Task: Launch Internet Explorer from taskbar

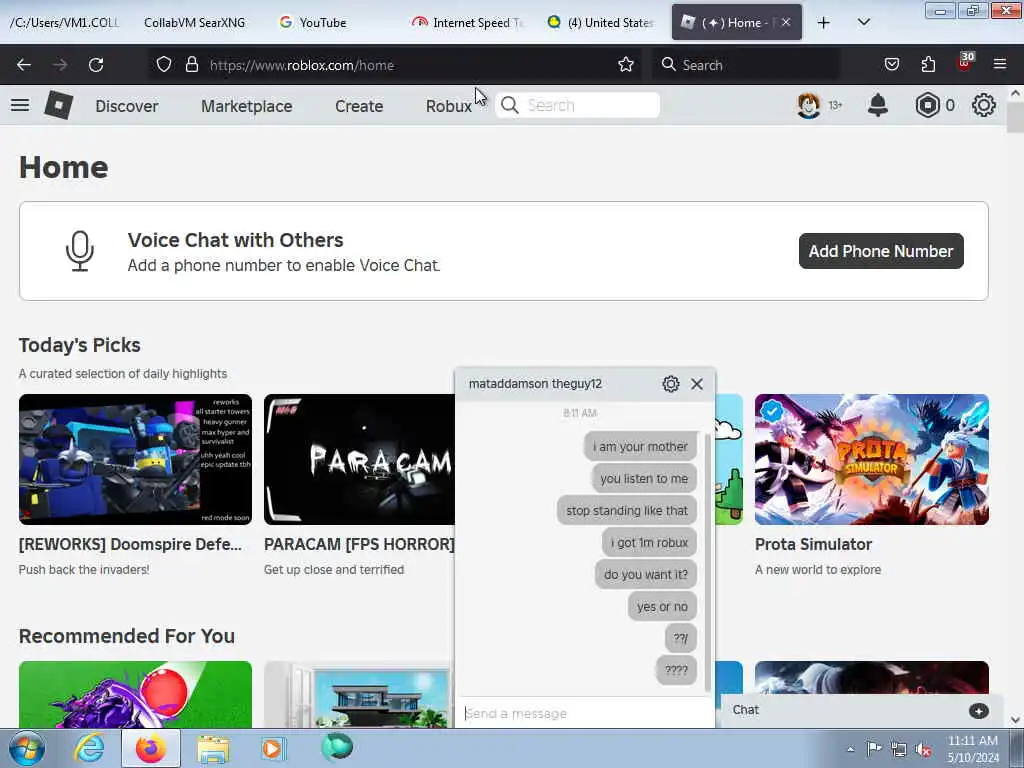Action: click(x=89, y=748)
